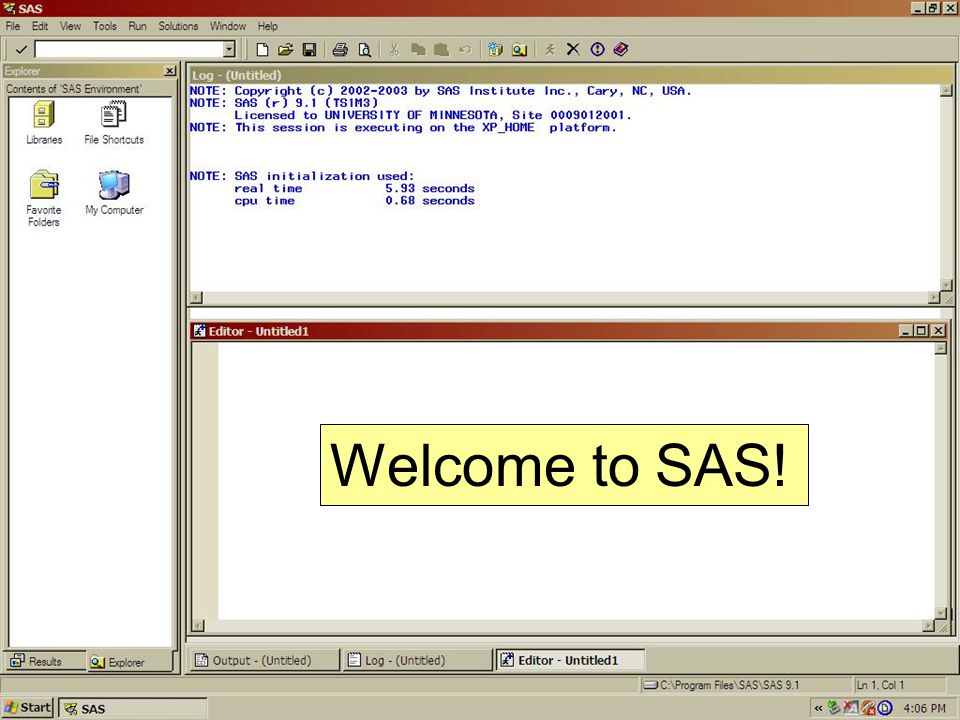
Task: Click the Copy icon in the toolbar
Action: pyautogui.click(x=418, y=50)
